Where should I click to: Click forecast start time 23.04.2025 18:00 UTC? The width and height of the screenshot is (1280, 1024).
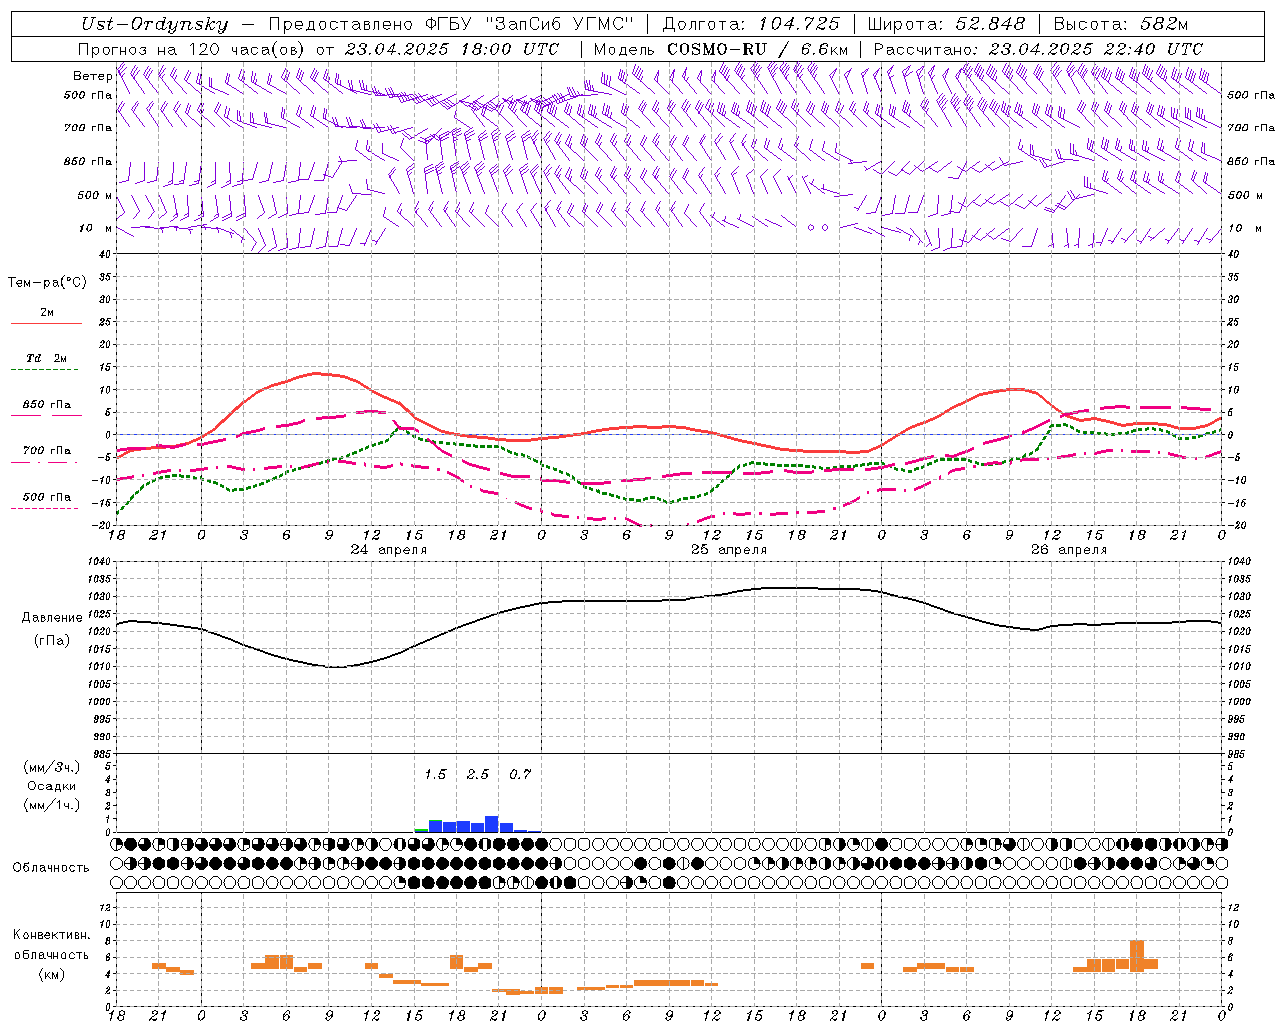click(x=452, y=49)
